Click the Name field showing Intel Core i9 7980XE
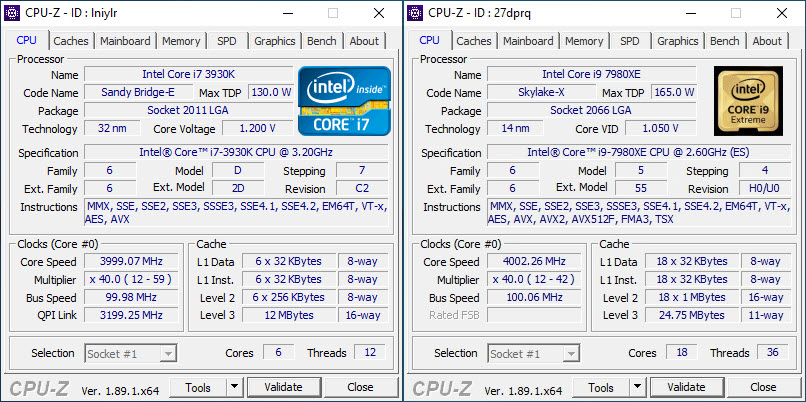The height and width of the screenshot is (402, 806). coord(592,74)
